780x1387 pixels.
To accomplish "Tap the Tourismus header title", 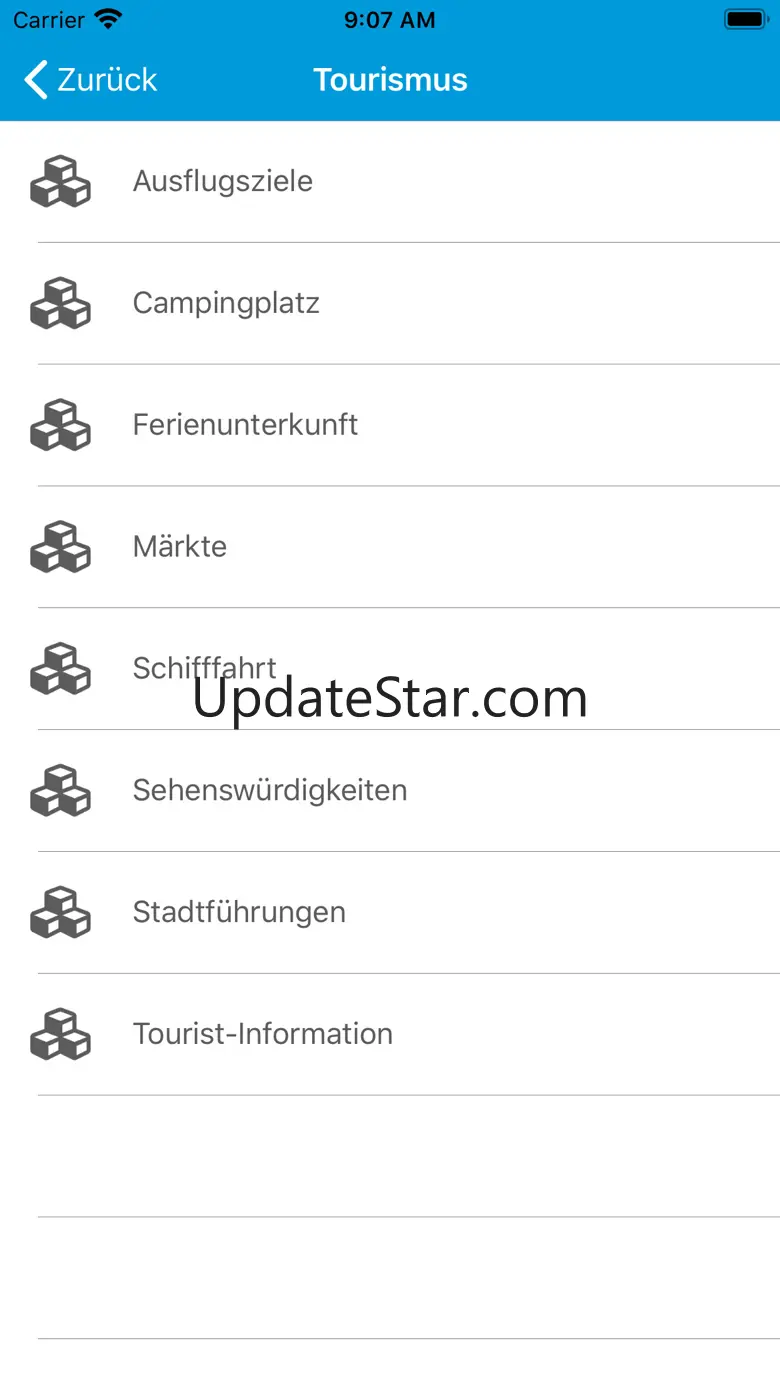I will pyautogui.click(x=390, y=80).
